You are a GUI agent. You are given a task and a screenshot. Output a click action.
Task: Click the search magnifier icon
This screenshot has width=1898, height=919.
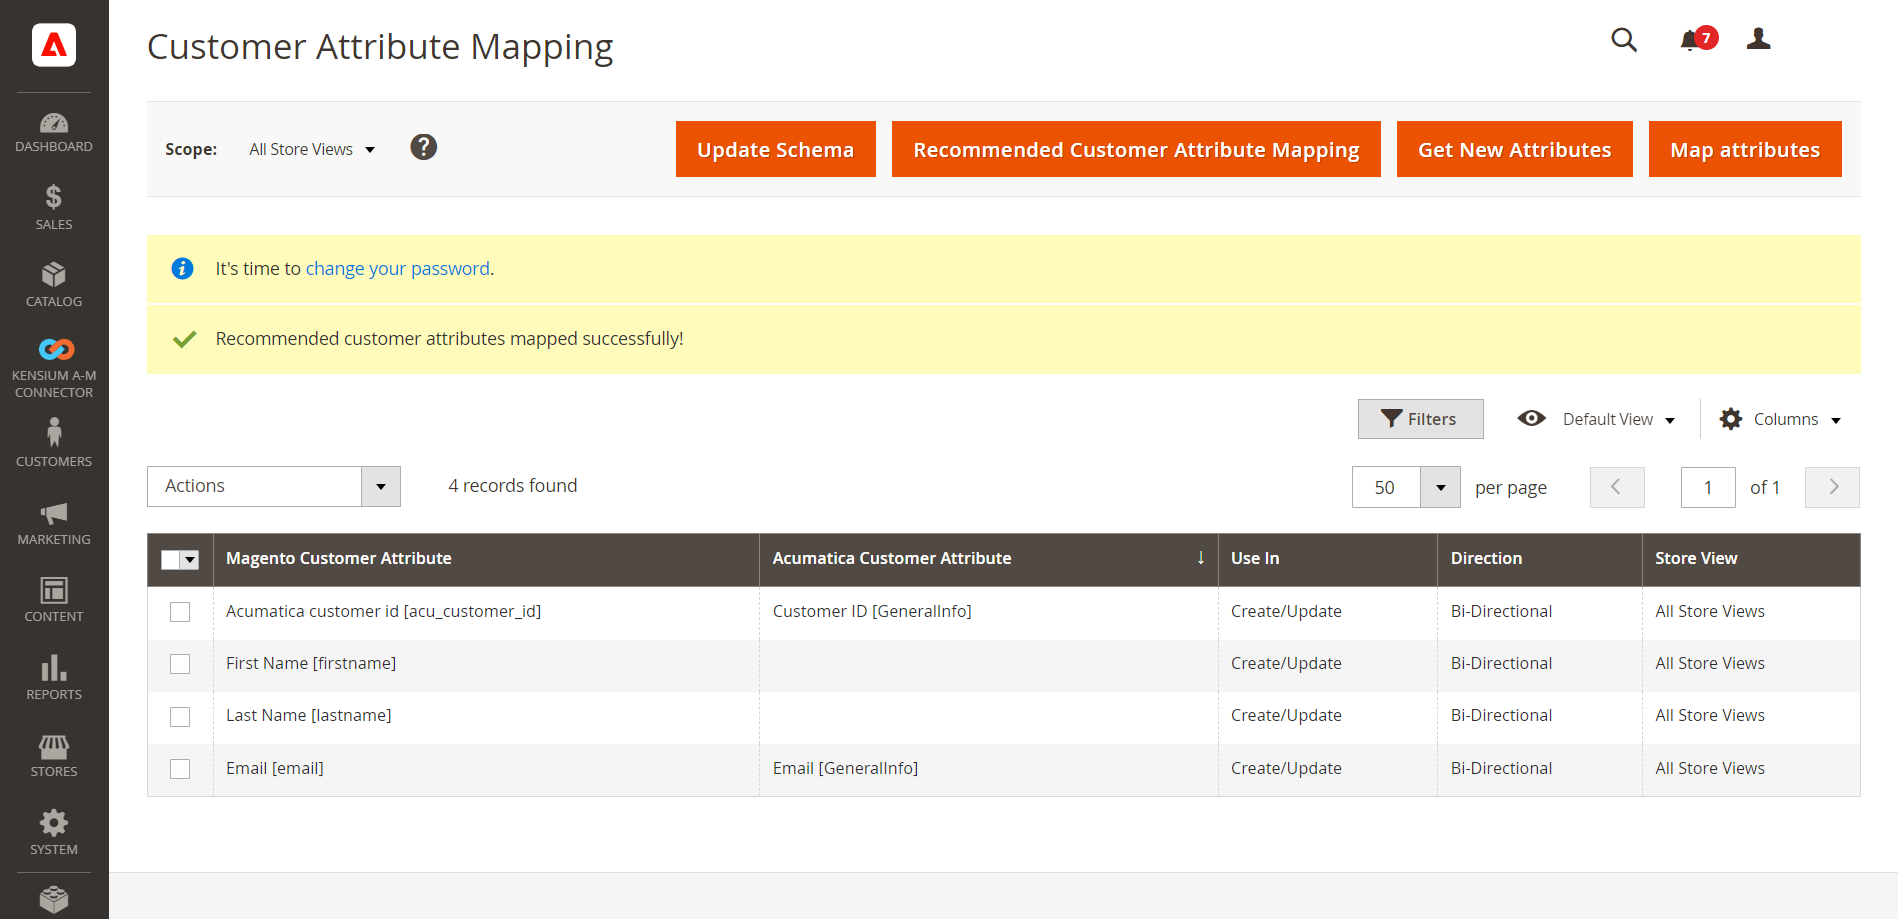point(1624,40)
